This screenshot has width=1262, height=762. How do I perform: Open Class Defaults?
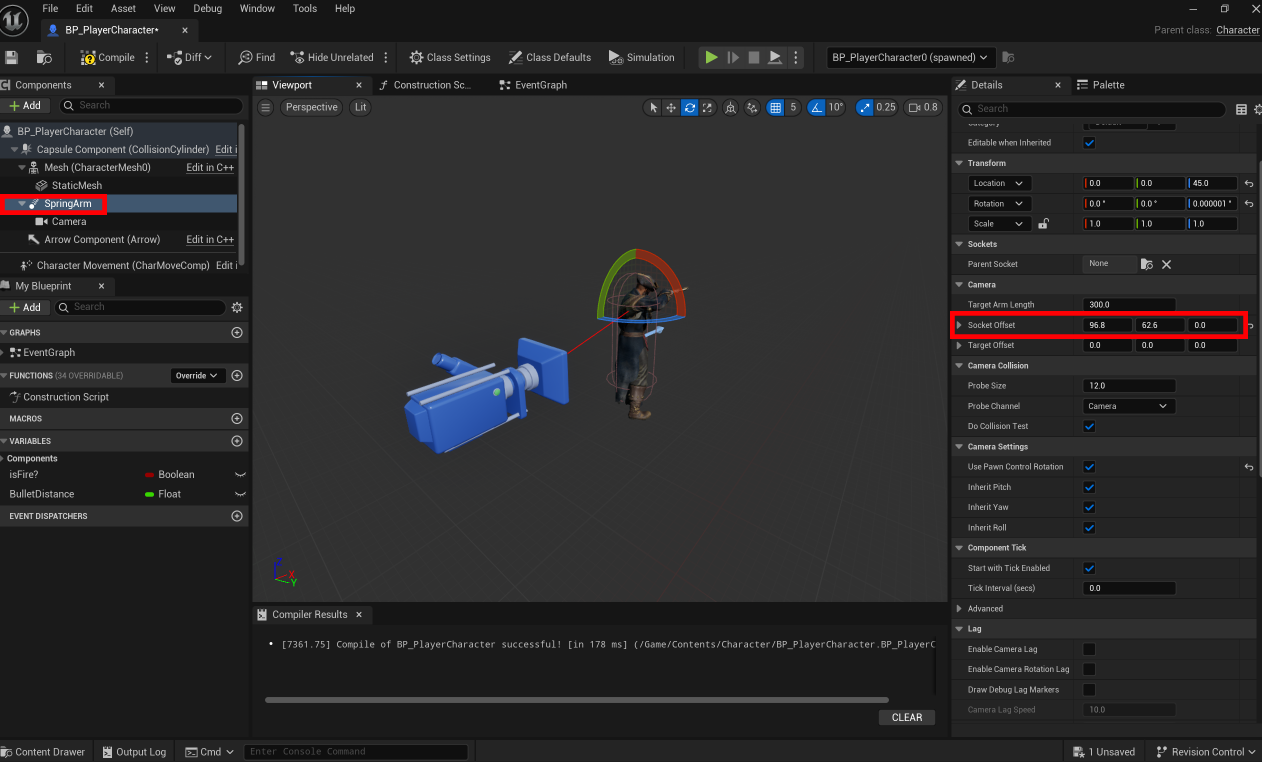[549, 58]
